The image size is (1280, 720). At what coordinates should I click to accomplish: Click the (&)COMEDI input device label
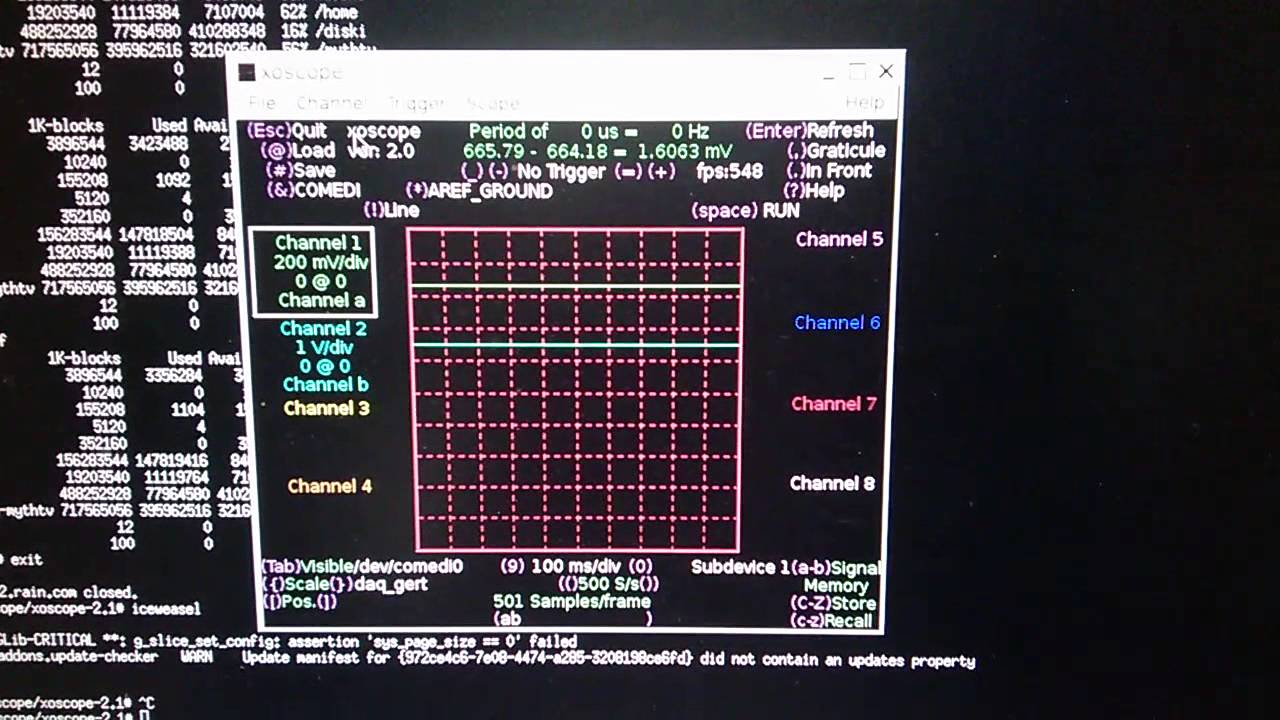[313, 190]
